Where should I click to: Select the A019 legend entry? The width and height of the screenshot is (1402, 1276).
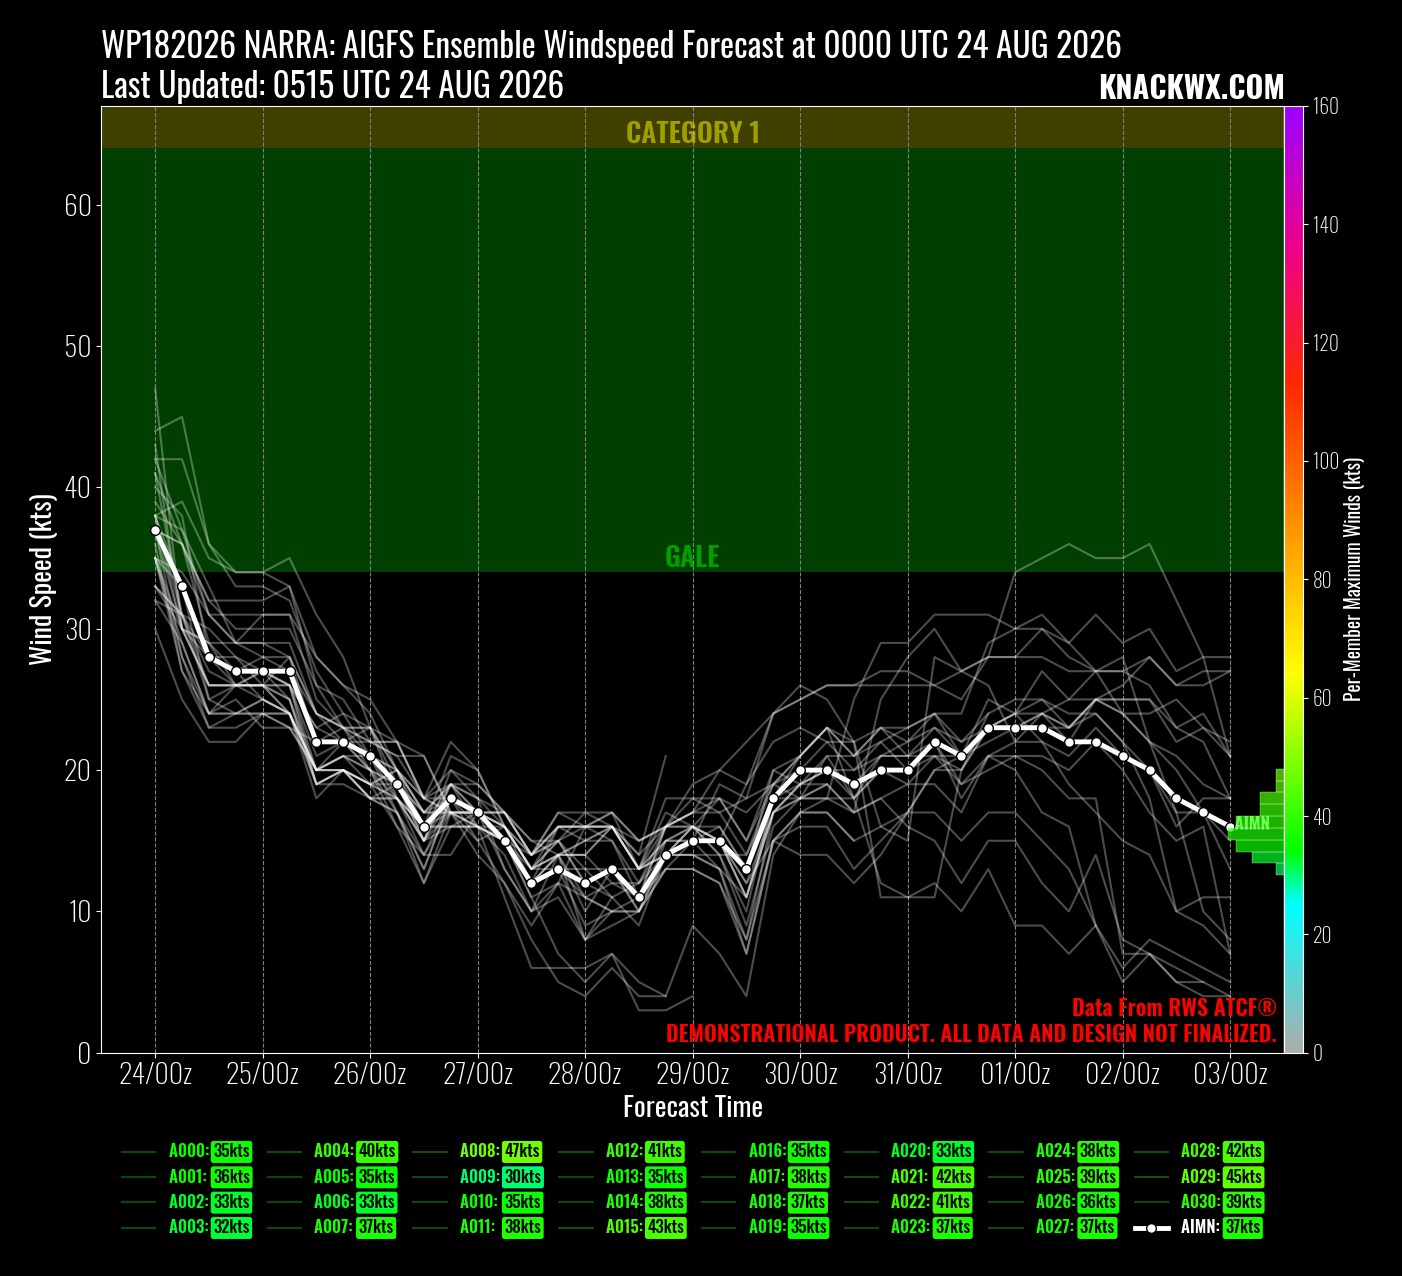766,1227
